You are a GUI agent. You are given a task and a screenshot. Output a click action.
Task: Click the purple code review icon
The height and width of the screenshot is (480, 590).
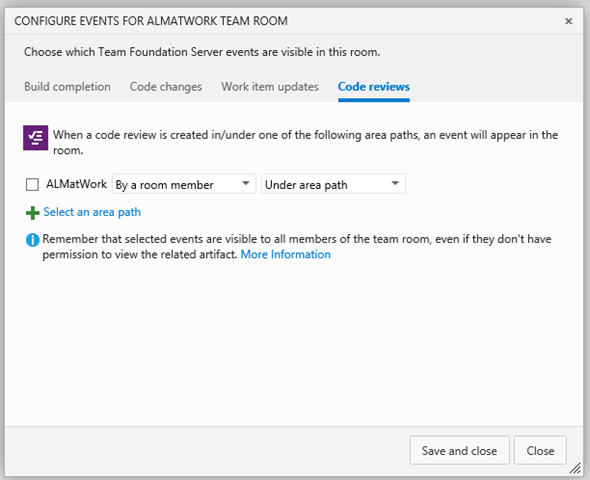35,138
